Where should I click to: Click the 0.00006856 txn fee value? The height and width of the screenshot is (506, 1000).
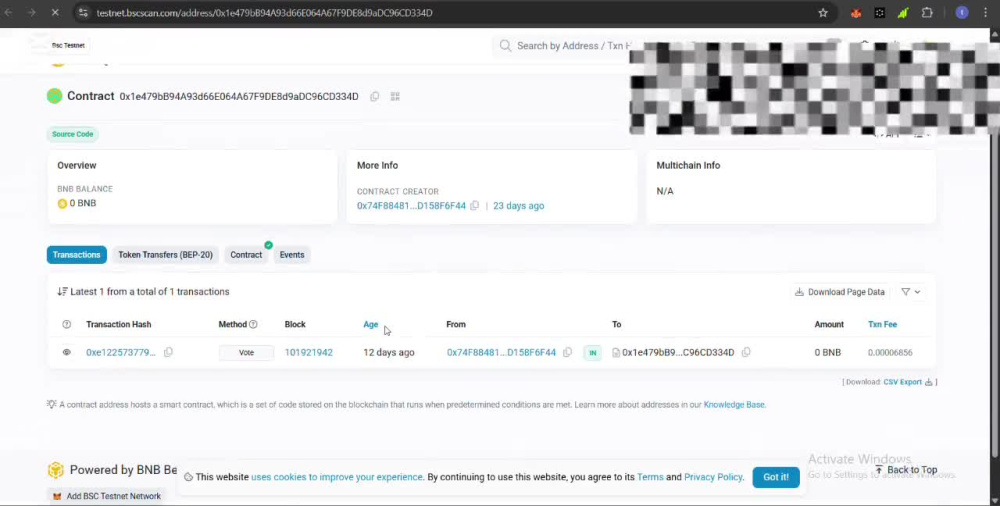[x=890, y=352]
